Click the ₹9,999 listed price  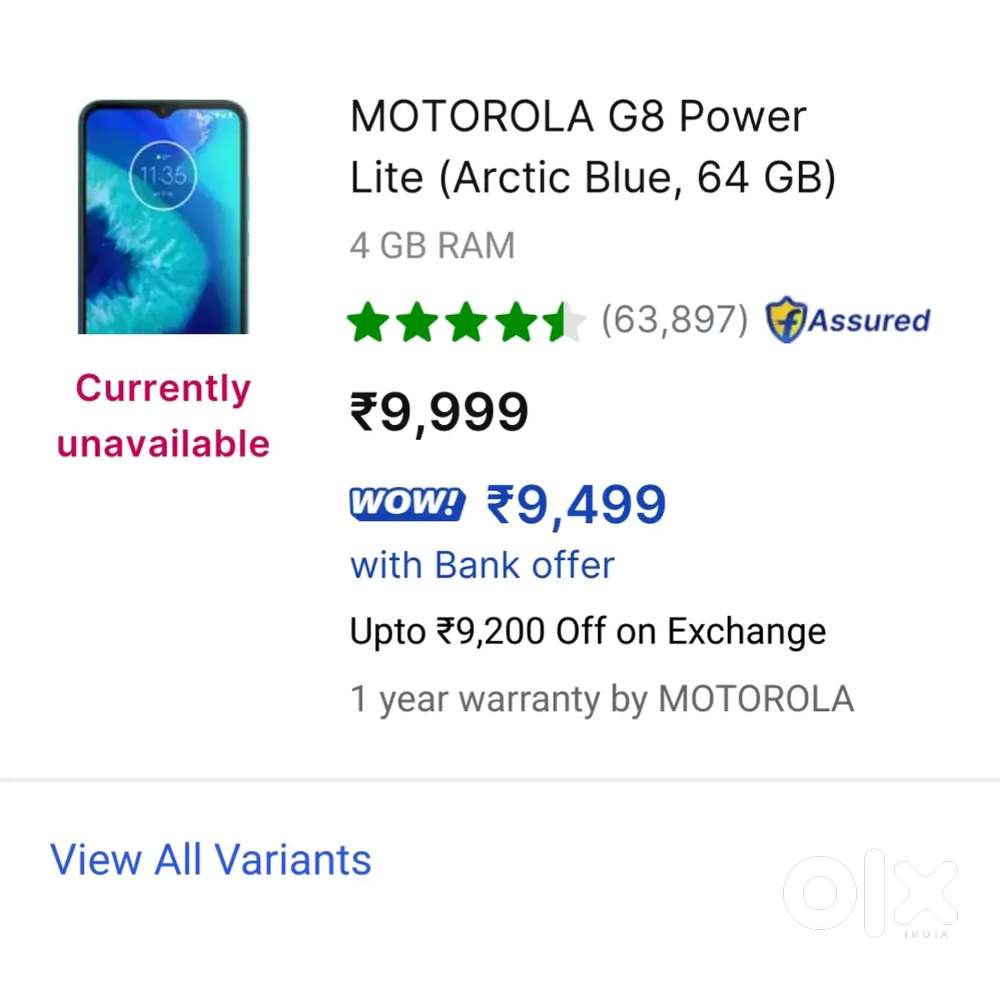tap(439, 412)
